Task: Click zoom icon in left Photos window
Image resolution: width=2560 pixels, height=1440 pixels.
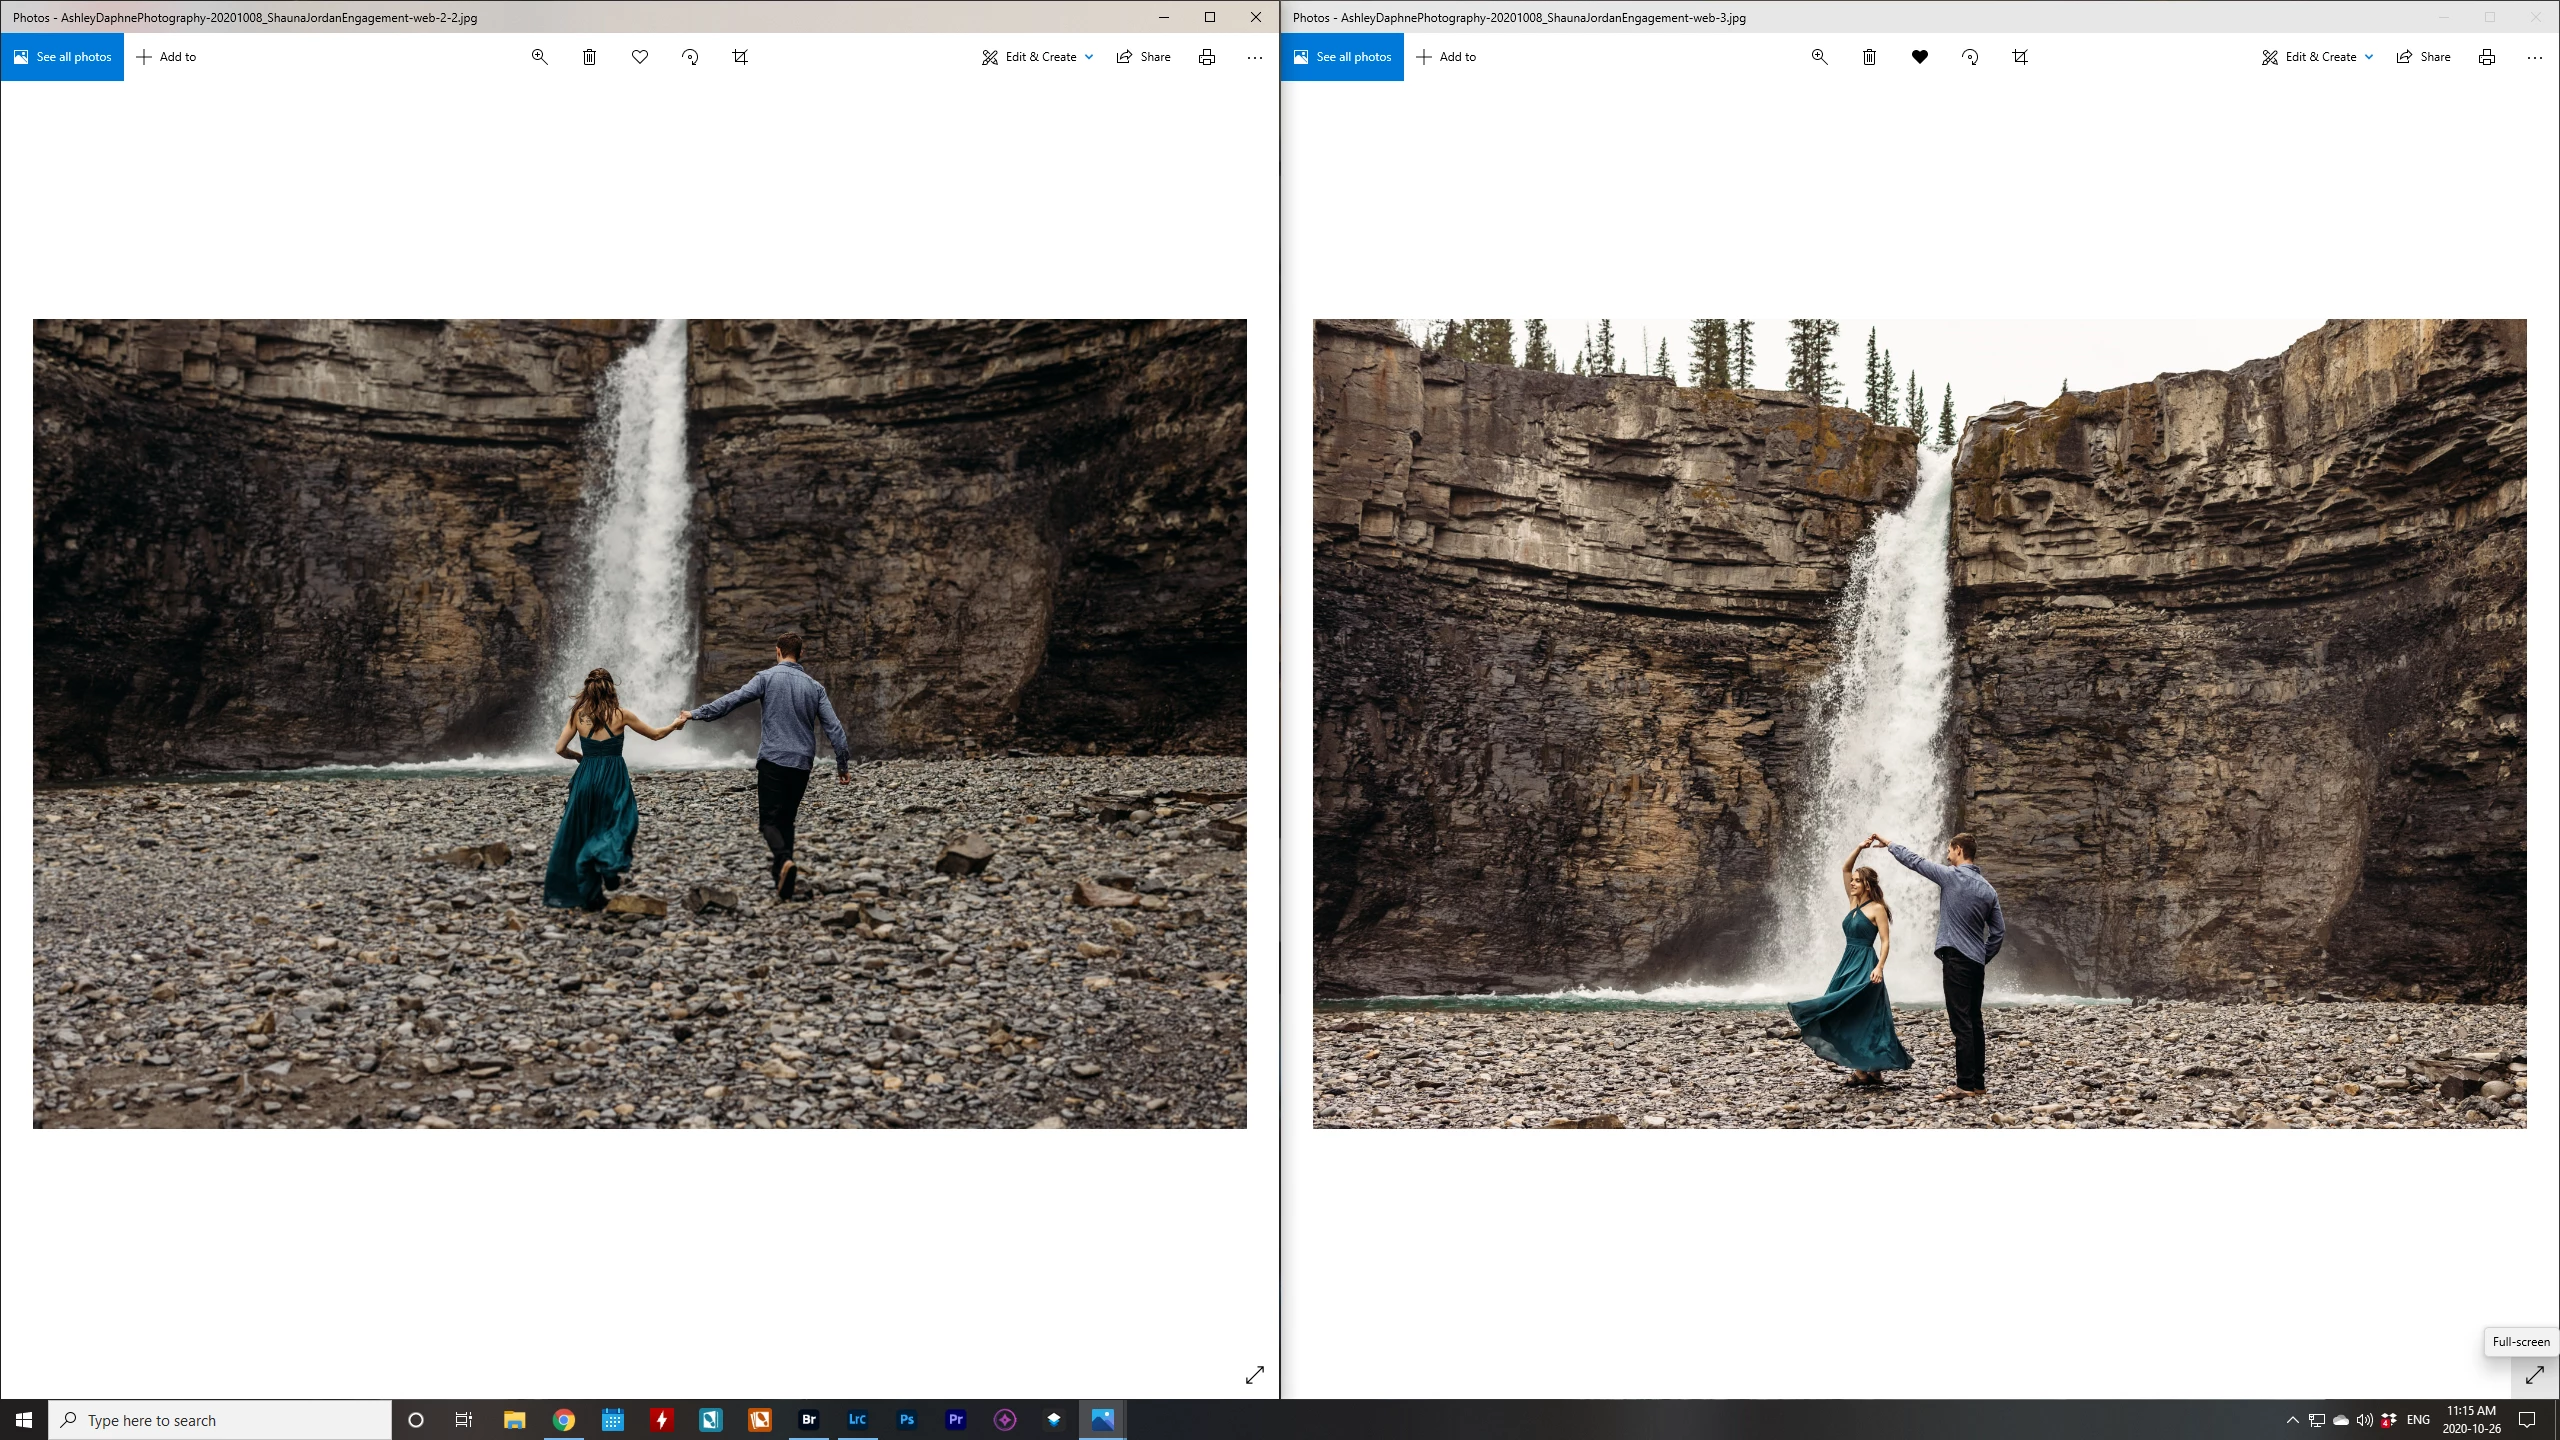Action: [539, 57]
